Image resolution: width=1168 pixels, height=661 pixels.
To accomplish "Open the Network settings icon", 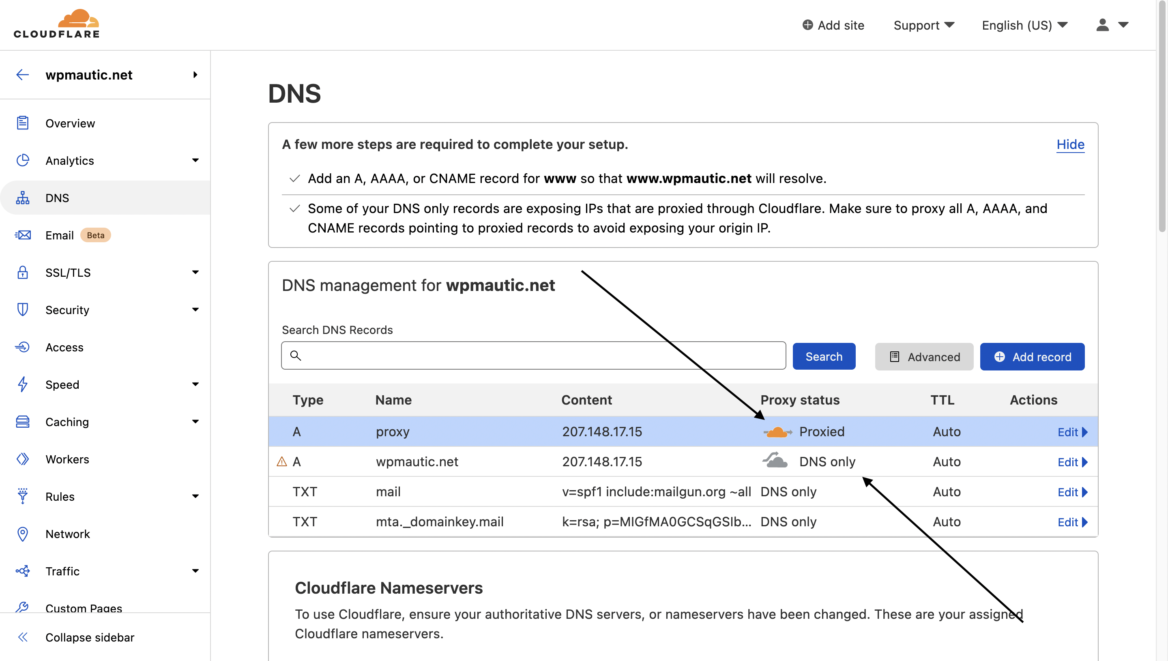I will click(x=20, y=533).
